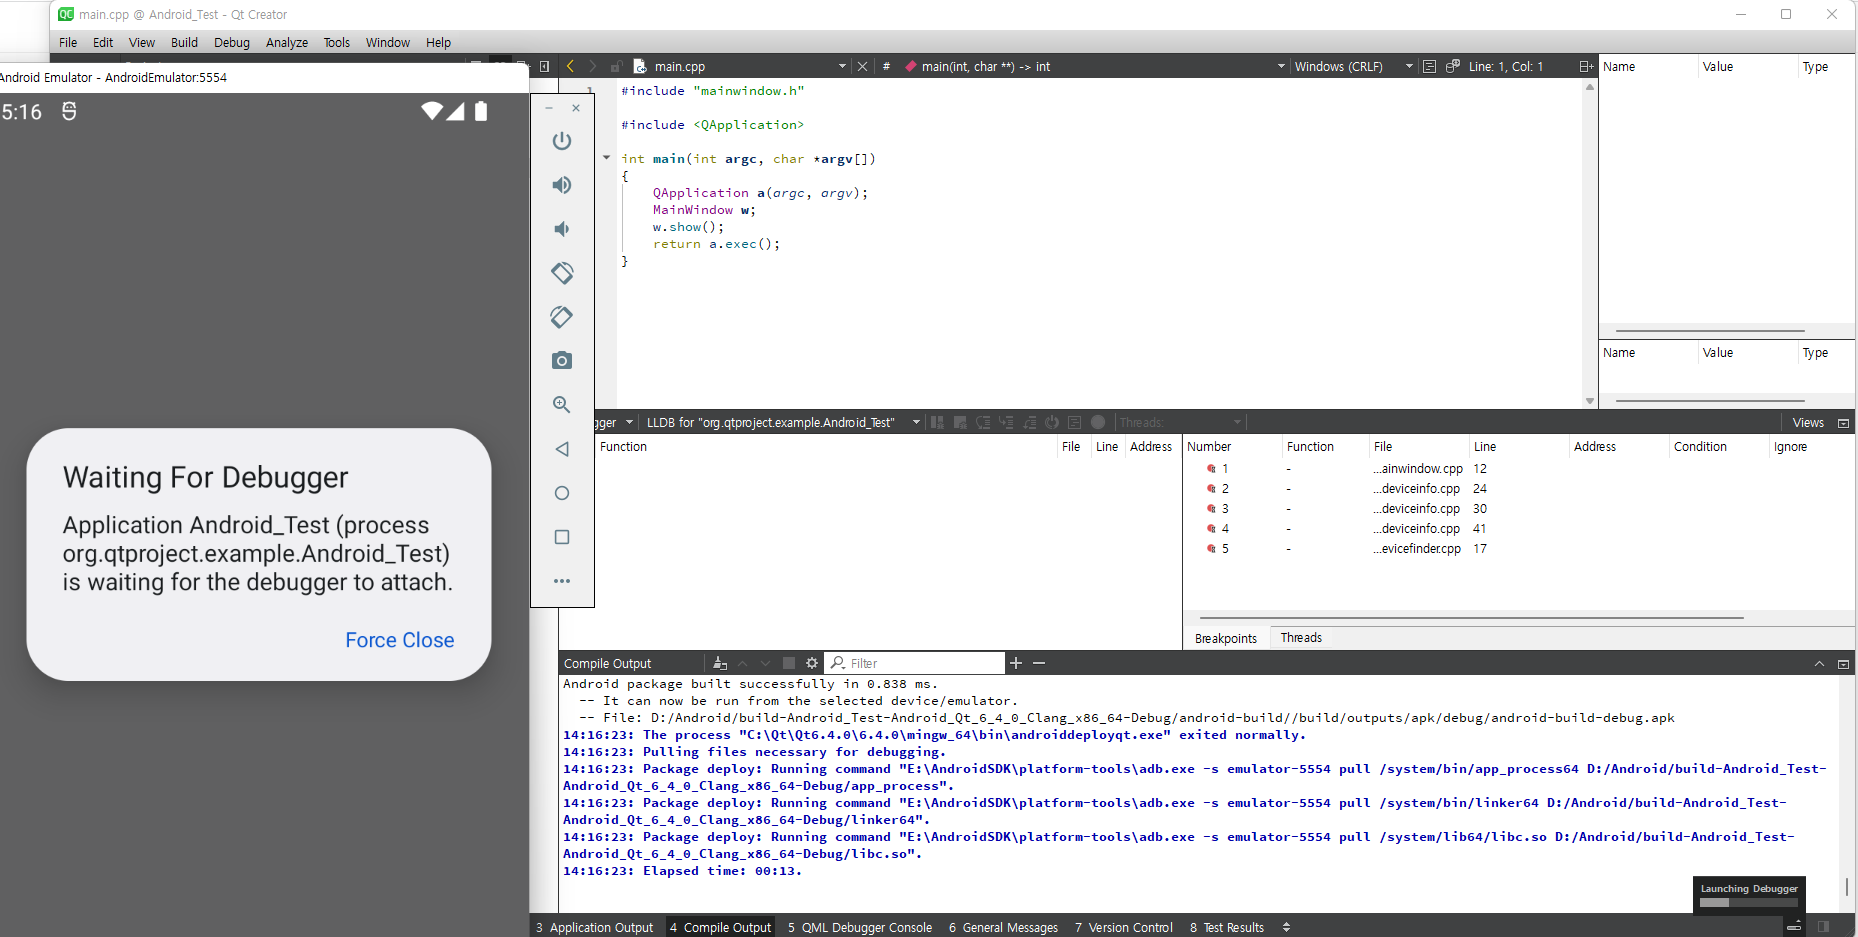Click the emulator zoom magnifier icon
Viewport: 1858px width, 937px height.
coord(562,405)
